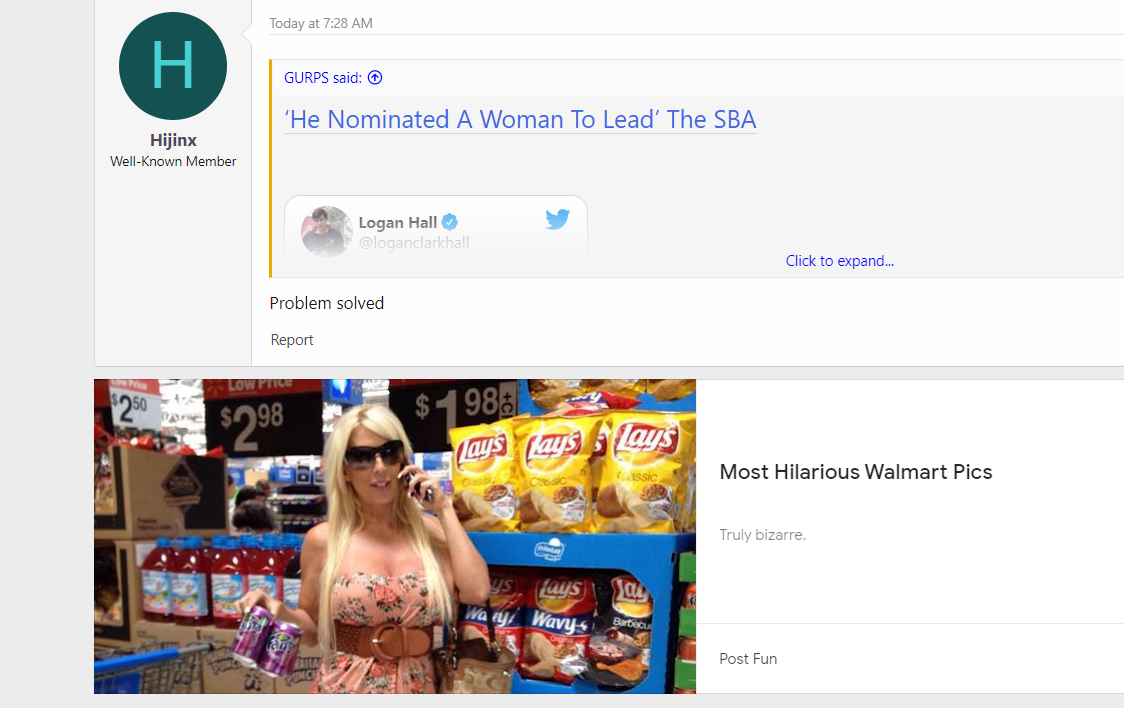Click Logan Hall's tweet profile picture

coord(326,231)
